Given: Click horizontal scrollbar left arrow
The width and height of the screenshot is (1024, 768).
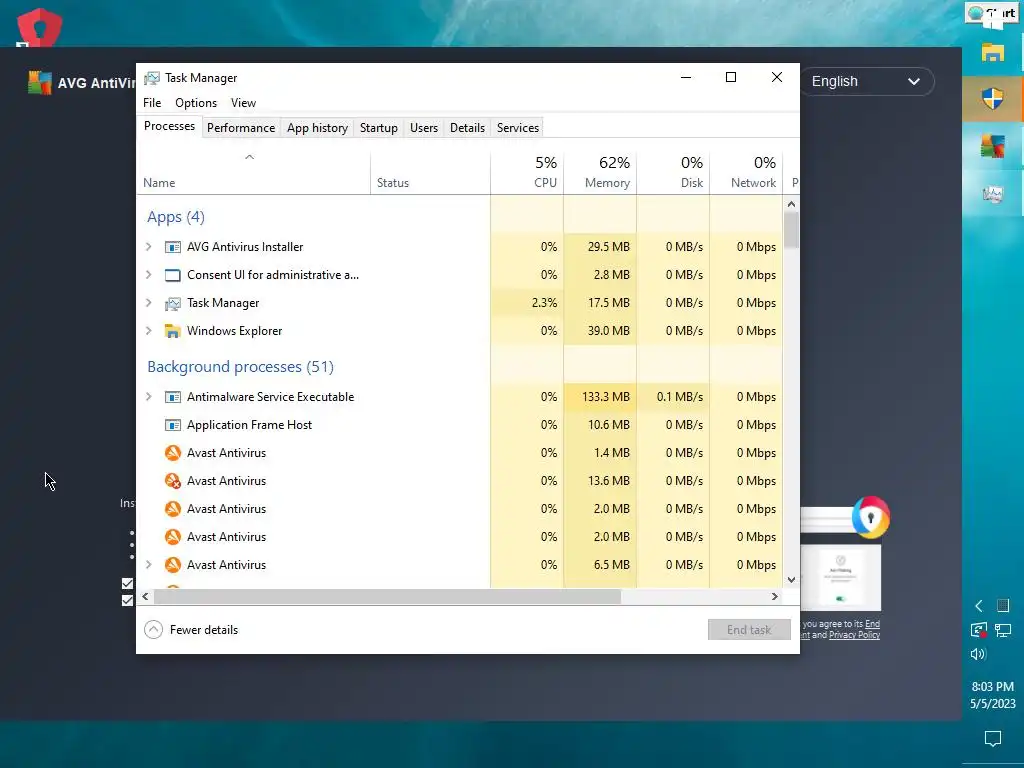Looking at the screenshot, I should coord(145,596).
